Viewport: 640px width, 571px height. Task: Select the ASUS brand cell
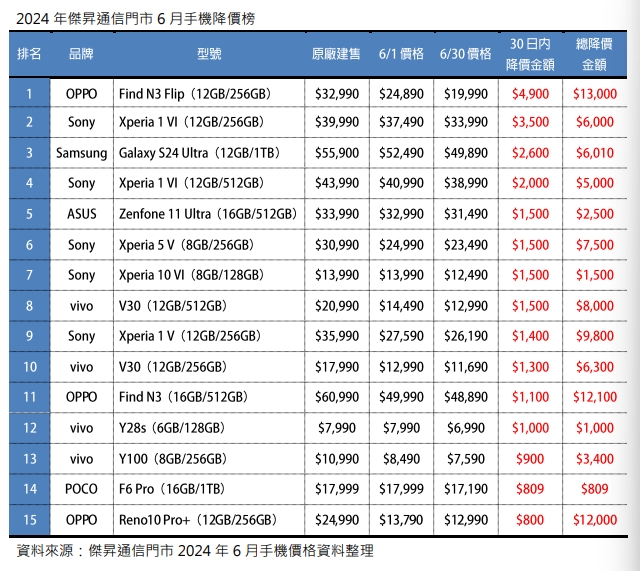[81, 214]
